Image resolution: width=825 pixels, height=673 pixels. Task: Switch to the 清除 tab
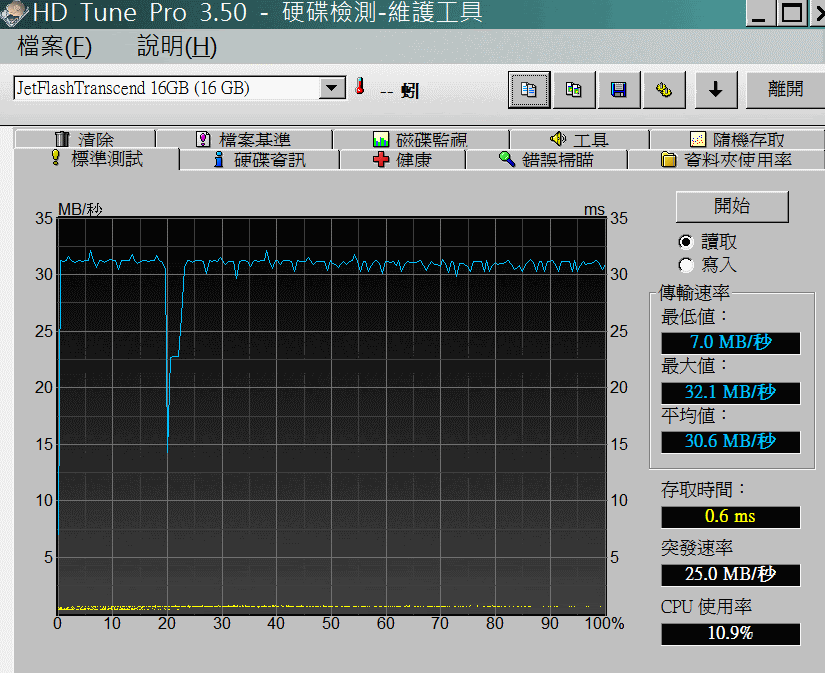click(85, 139)
